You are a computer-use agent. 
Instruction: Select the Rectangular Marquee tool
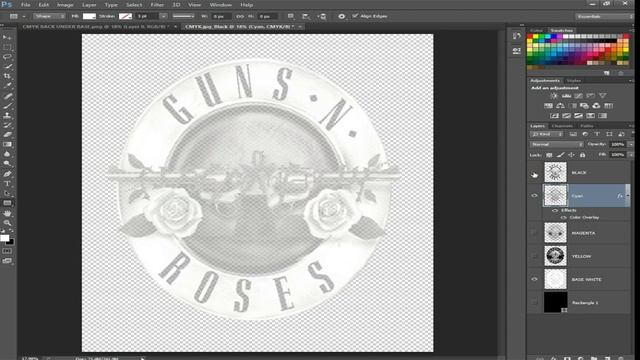pyautogui.click(x=7, y=47)
